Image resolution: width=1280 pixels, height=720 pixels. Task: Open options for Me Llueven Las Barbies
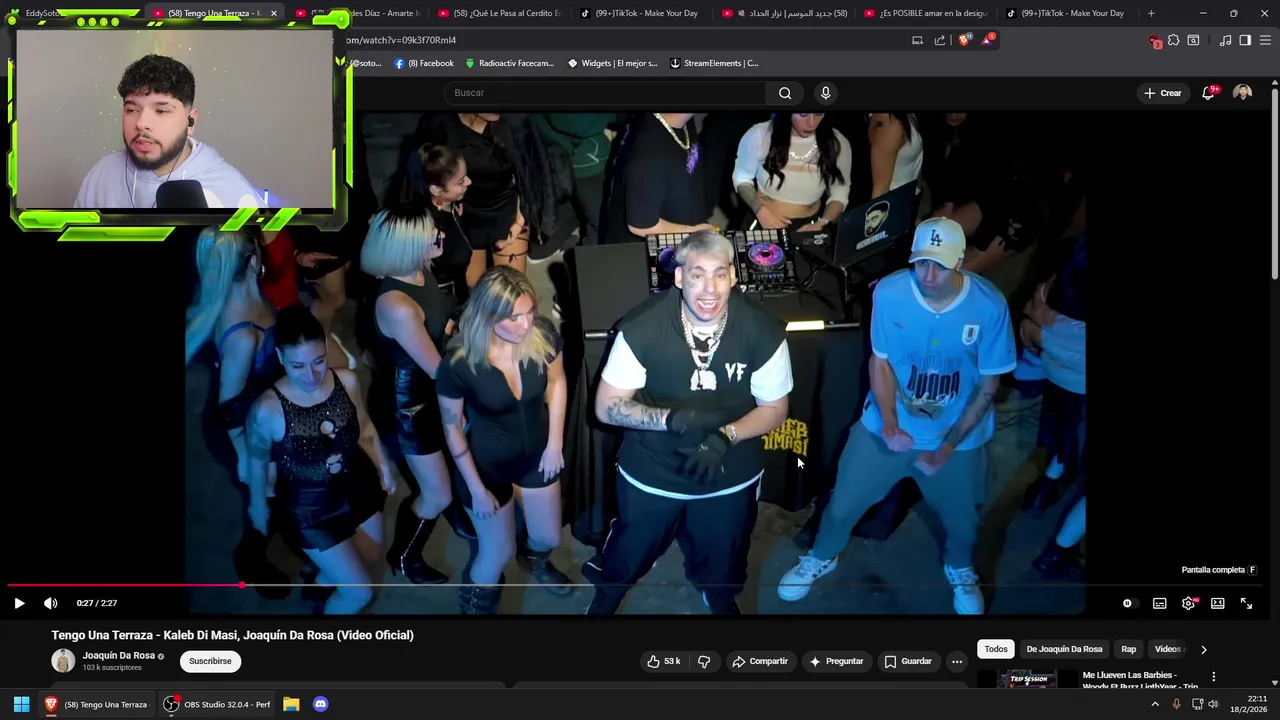click(1213, 677)
